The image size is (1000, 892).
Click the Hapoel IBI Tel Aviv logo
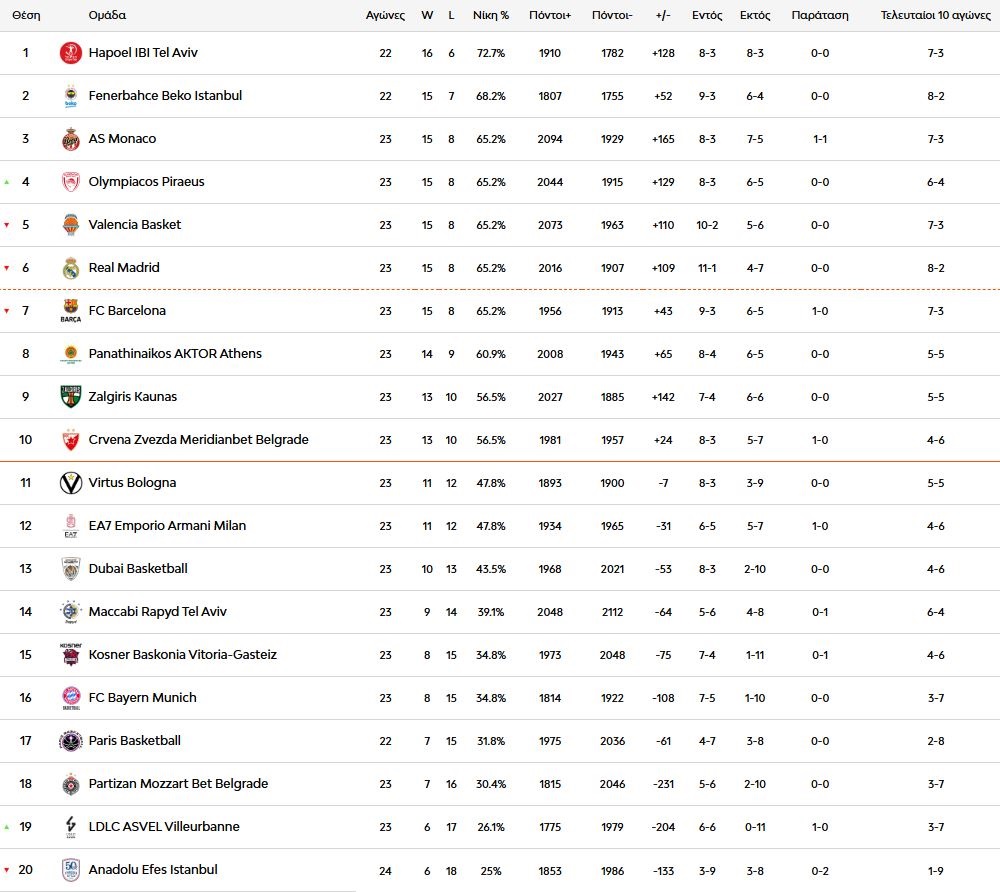70,53
